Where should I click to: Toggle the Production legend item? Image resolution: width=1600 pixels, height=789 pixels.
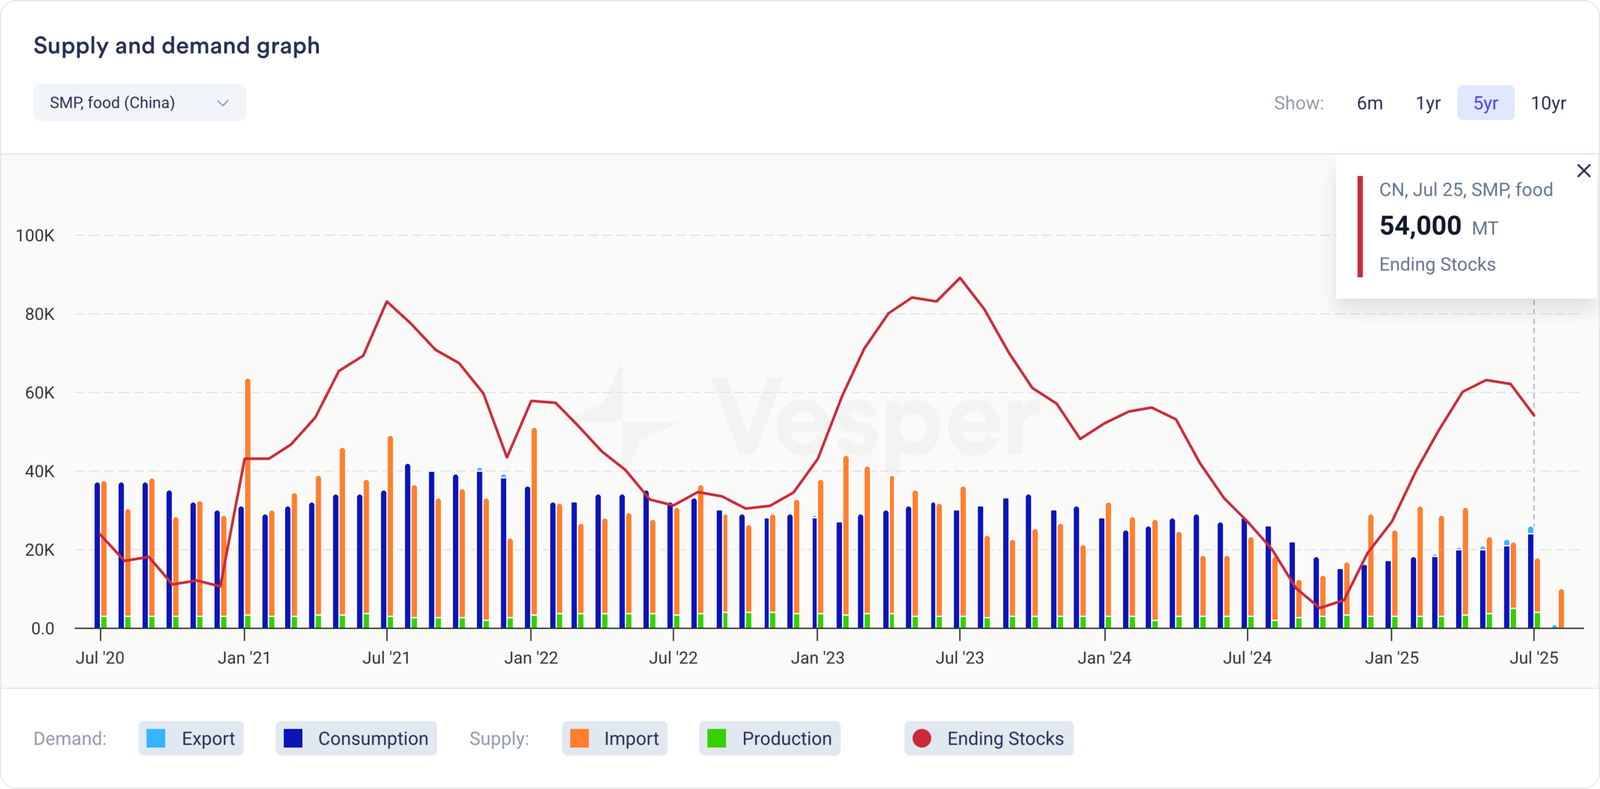coord(769,738)
